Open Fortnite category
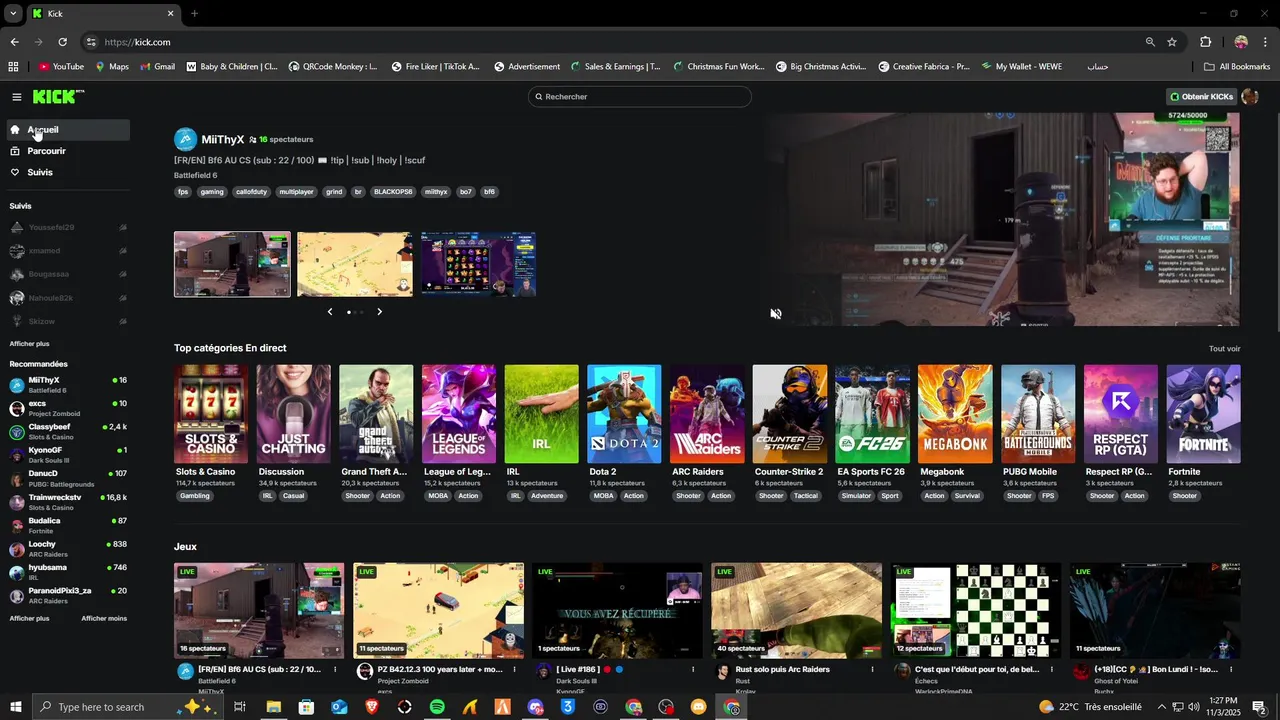1280x720 pixels. pyautogui.click(x=1203, y=414)
